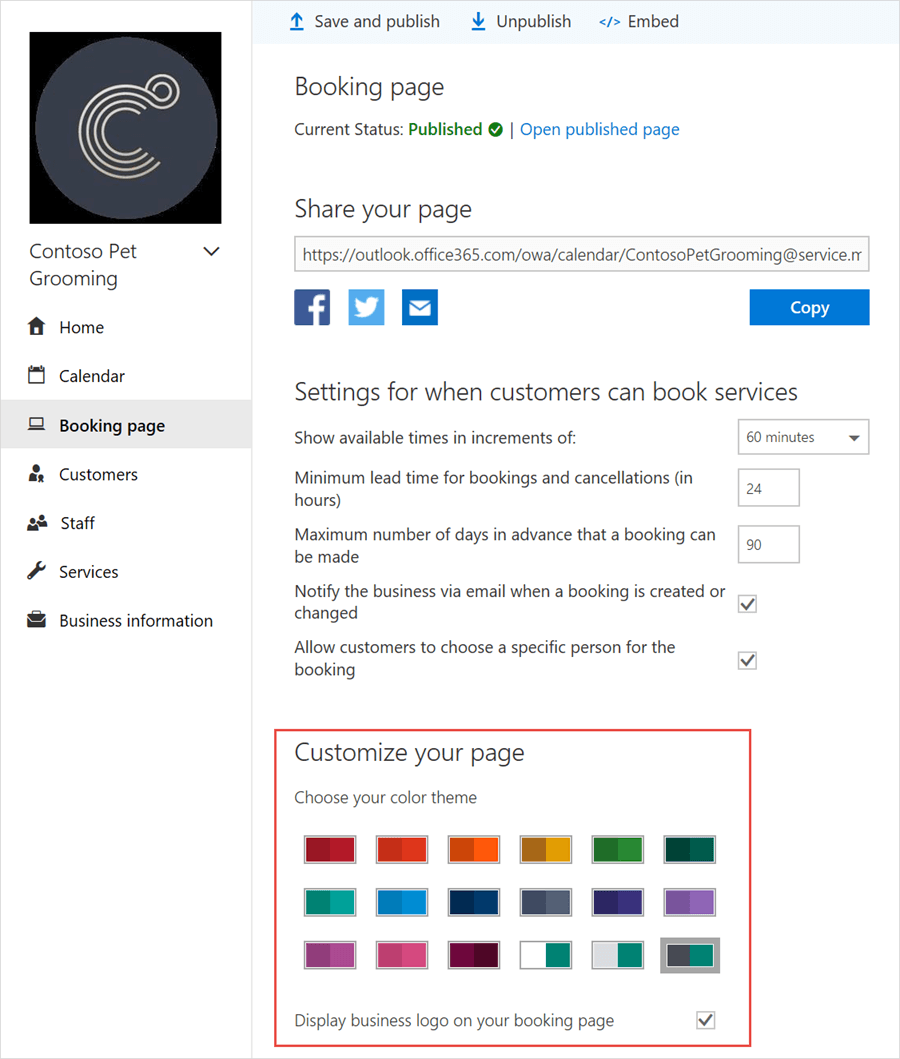
Task: Switch to the Booking page section
Action: point(111,425)
